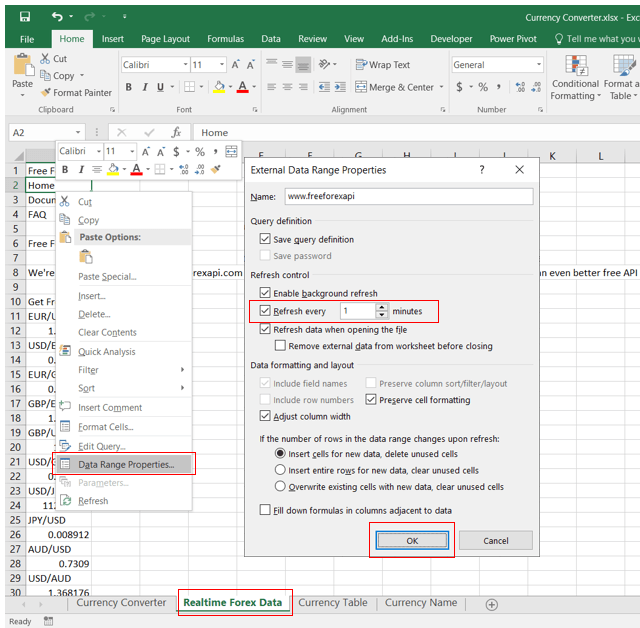Add new sheet with plus icon

pos(491,604)
